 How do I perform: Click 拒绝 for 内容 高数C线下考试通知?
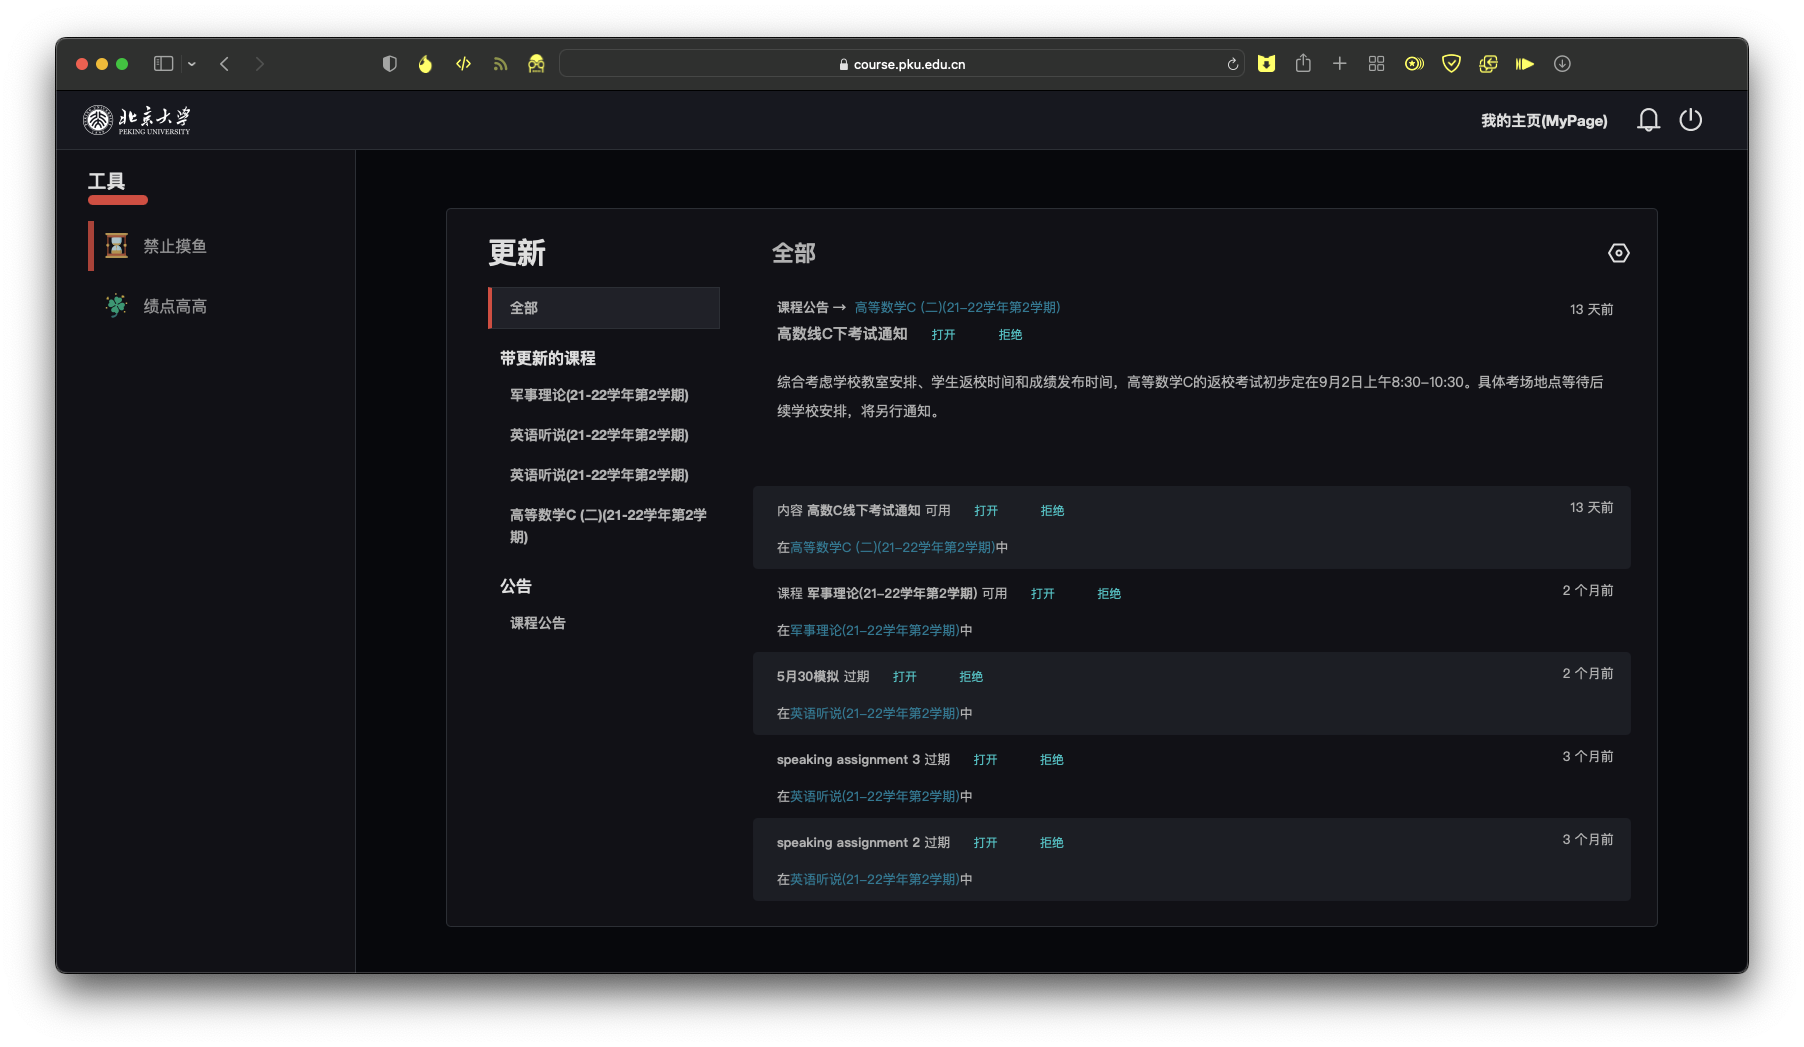(1052, 511)
